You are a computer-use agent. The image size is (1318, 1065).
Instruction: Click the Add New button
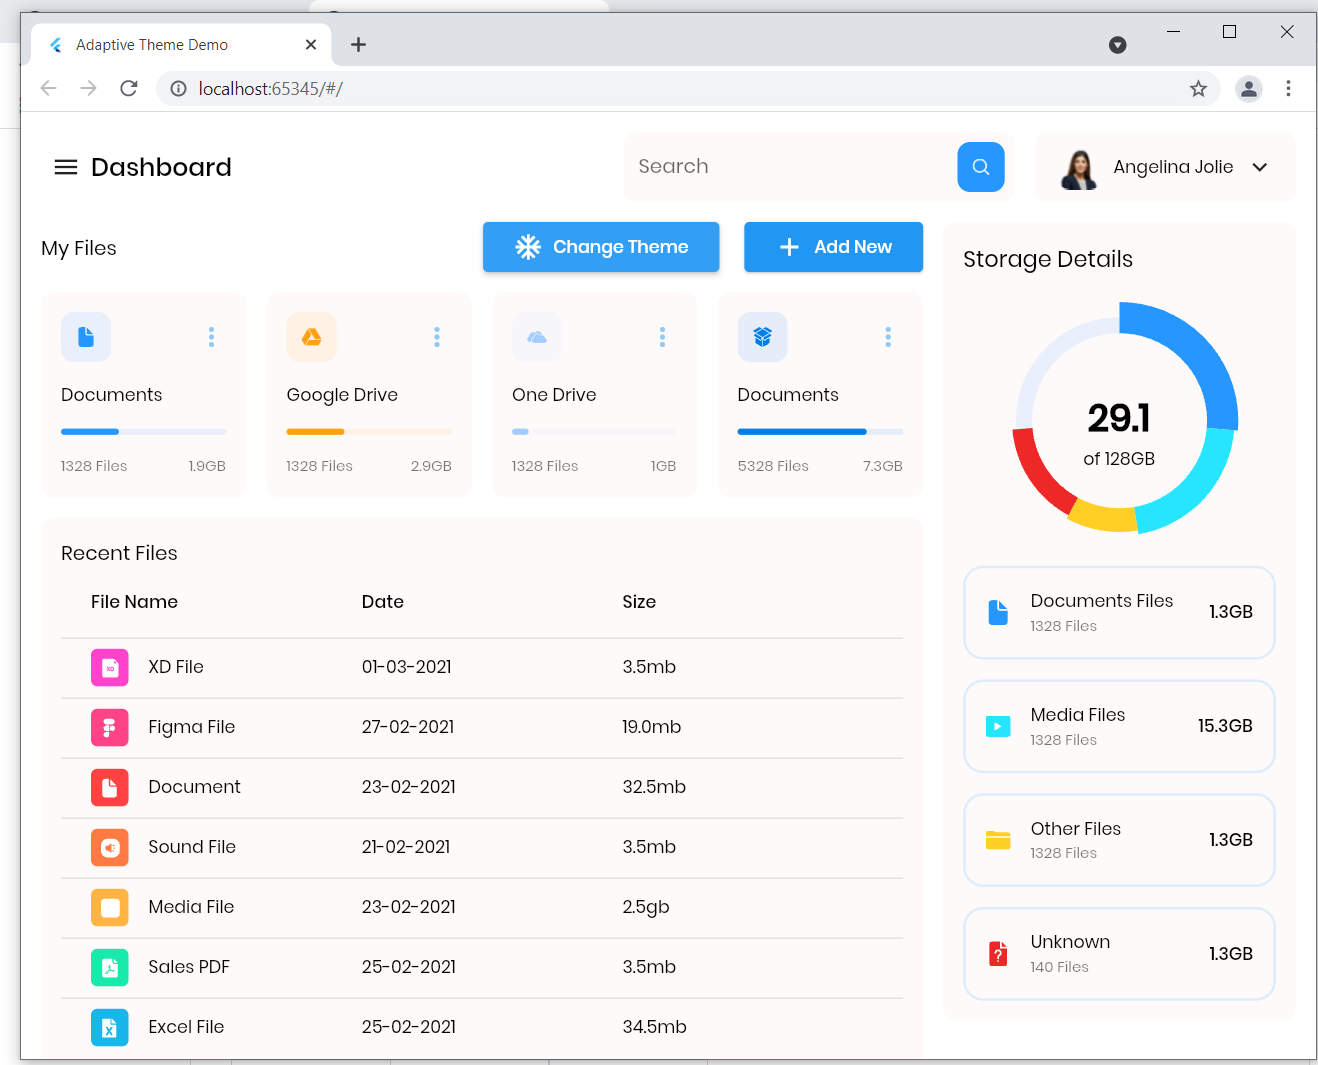[833, 247]
